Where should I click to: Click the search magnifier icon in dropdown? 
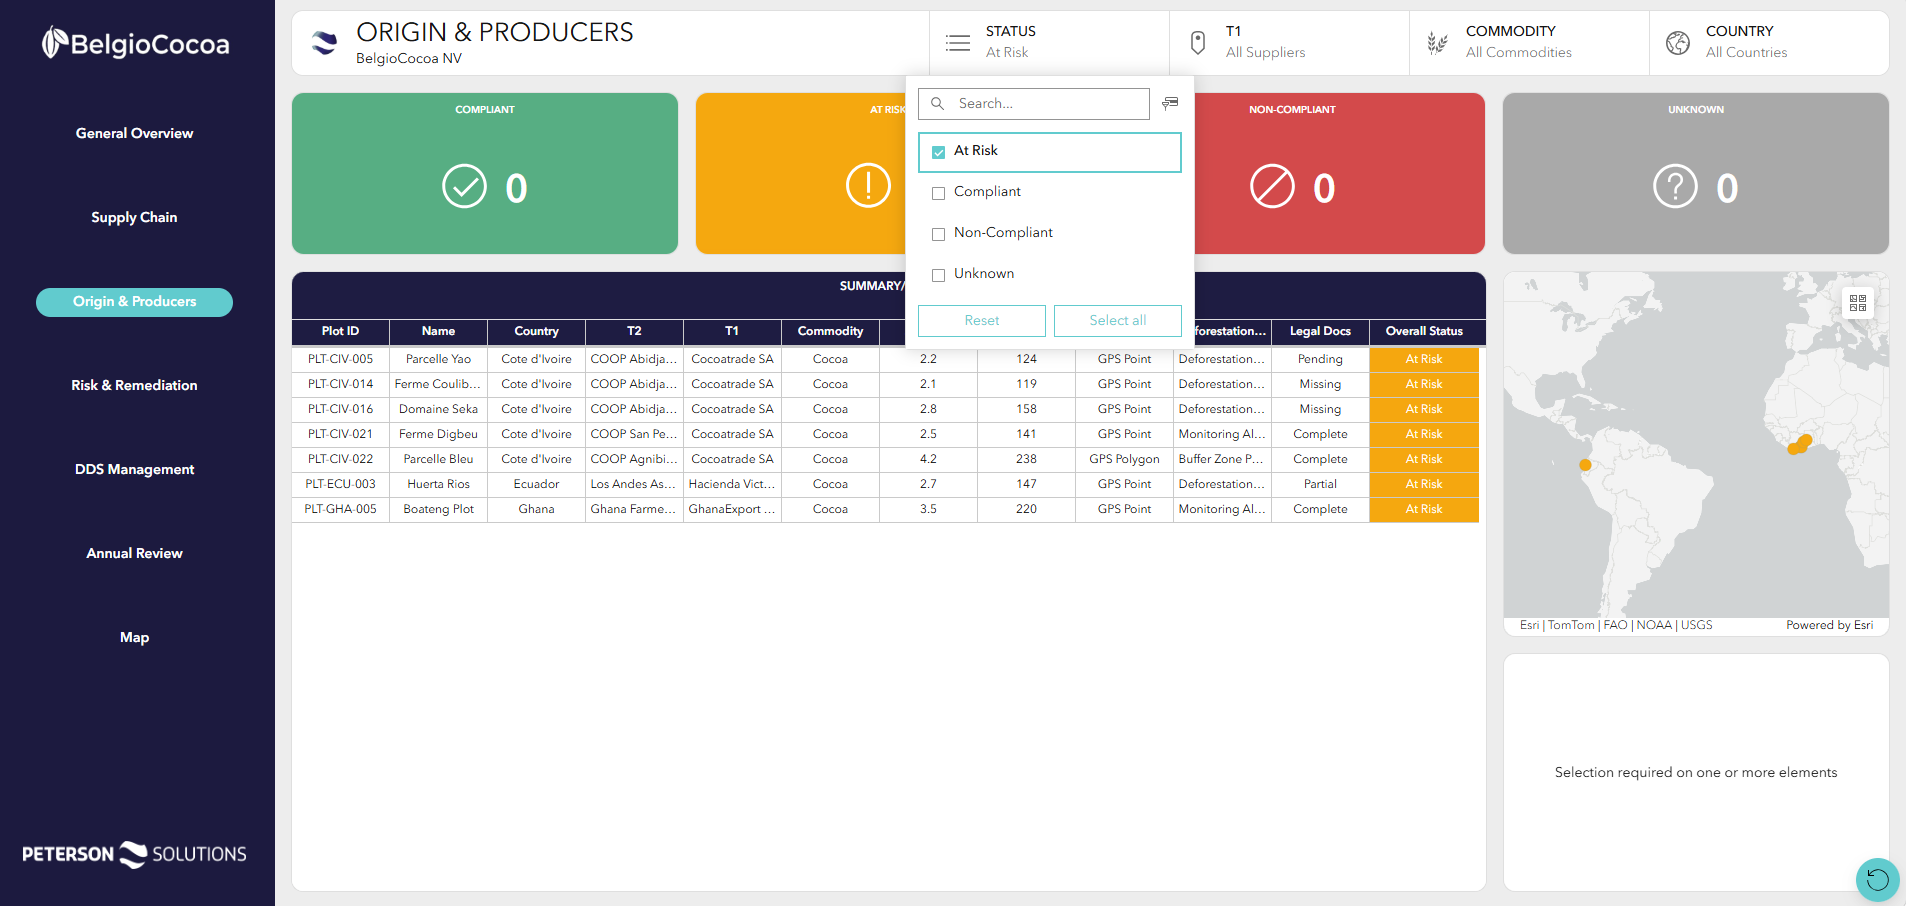938,103
